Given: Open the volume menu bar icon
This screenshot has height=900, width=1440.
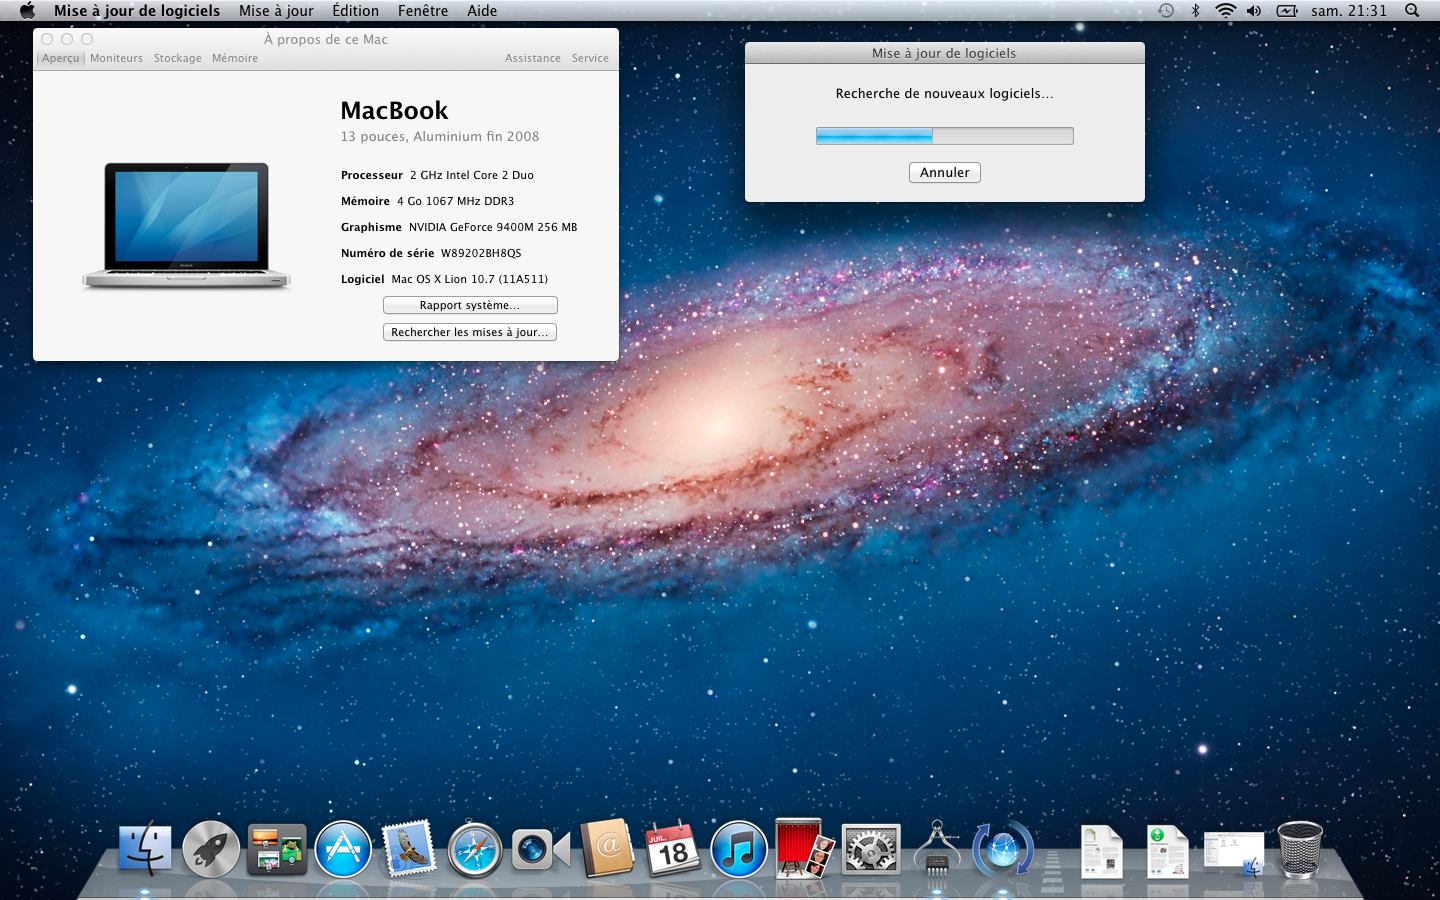Looking at the screenshot, I should pyautogui.click(x=1254, y=11).
